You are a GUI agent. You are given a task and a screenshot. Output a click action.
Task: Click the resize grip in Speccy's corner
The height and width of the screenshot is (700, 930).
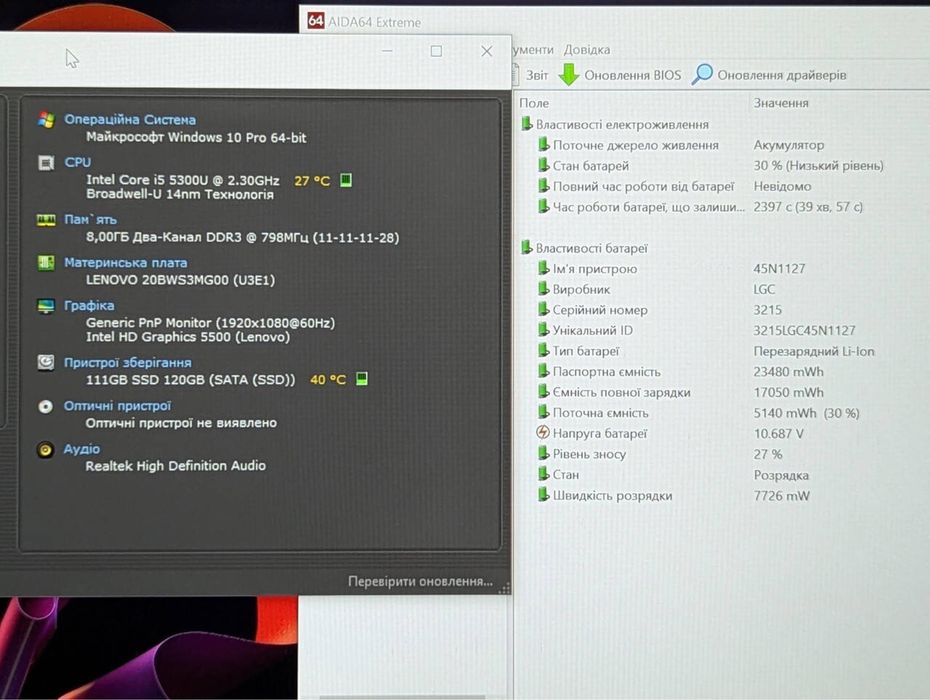504,588
